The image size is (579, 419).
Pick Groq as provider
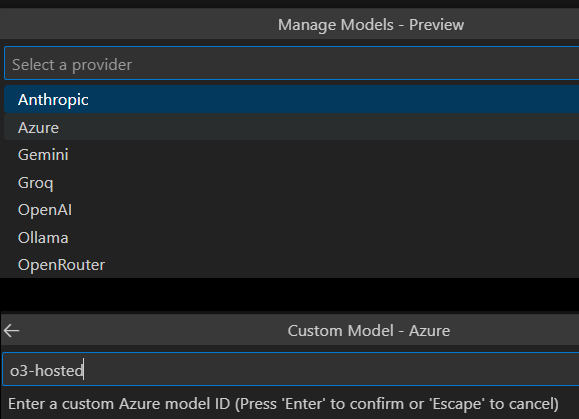pyautogui.click(x=292, y=182)
